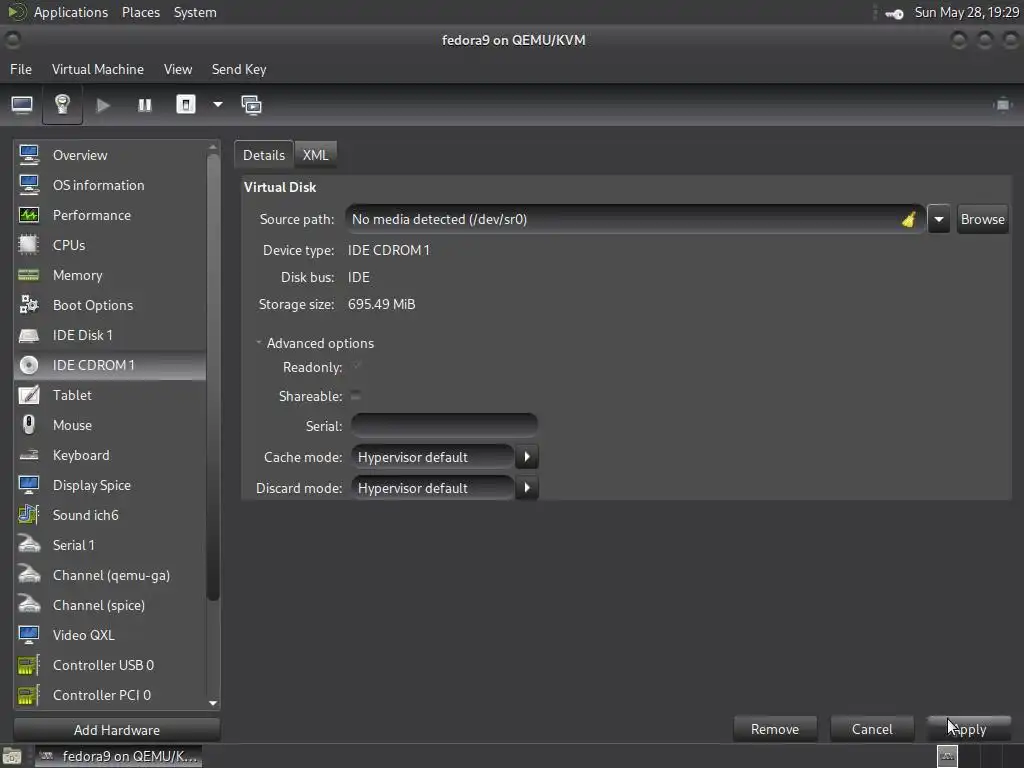Open Display Spice entry
The width and height of the screenshot is (1024, 768).
click(x=110, y=485)
